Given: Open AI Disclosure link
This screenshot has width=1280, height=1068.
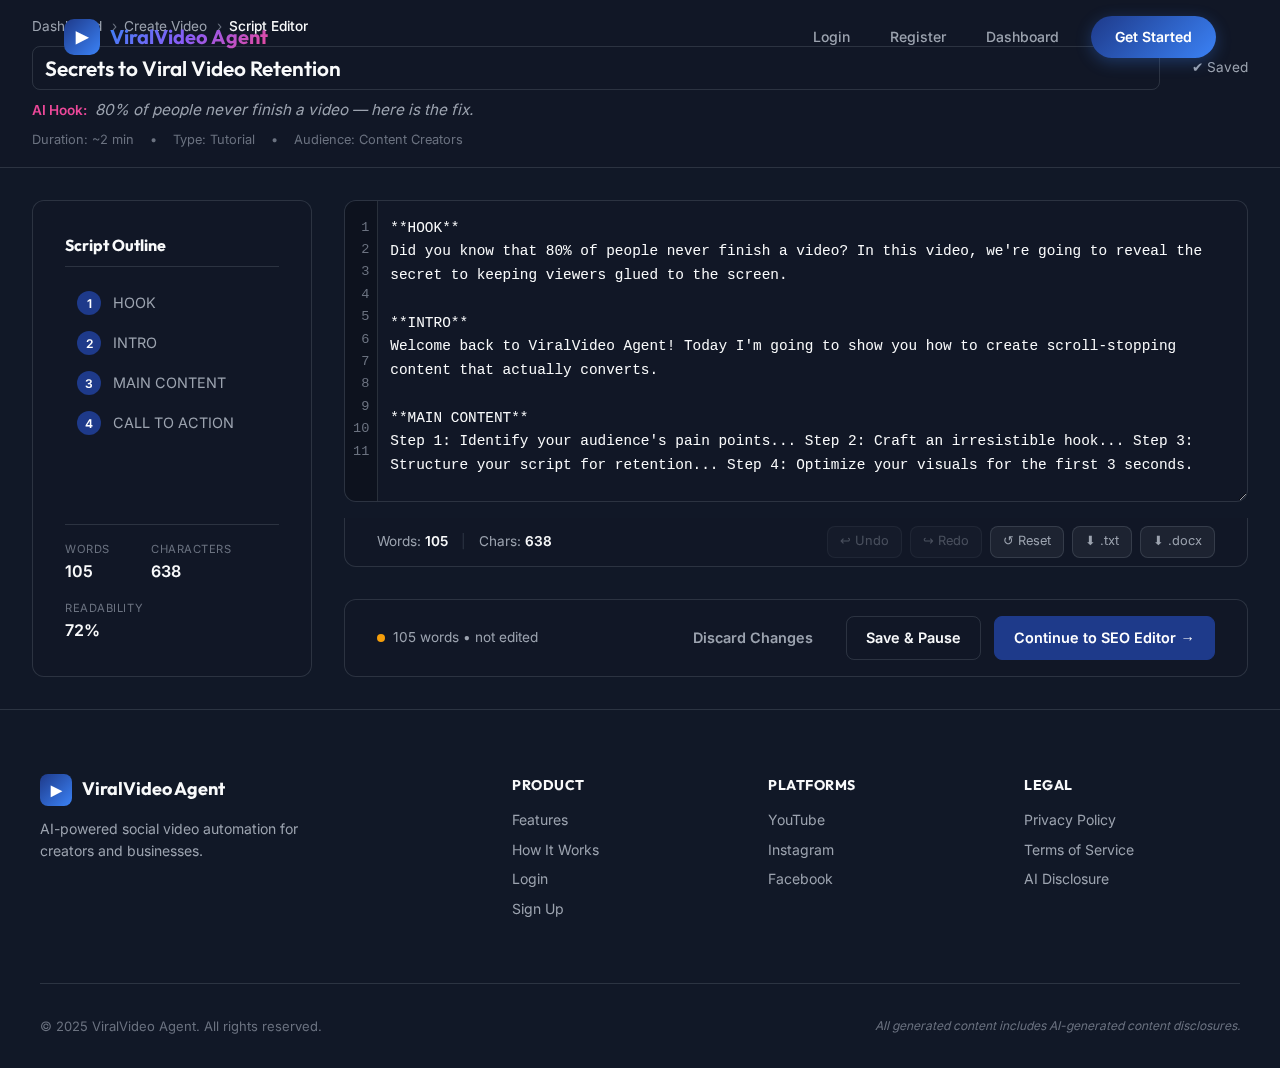Looking at the screenshot, I should pyautogui.click(x=1066, y=879).
